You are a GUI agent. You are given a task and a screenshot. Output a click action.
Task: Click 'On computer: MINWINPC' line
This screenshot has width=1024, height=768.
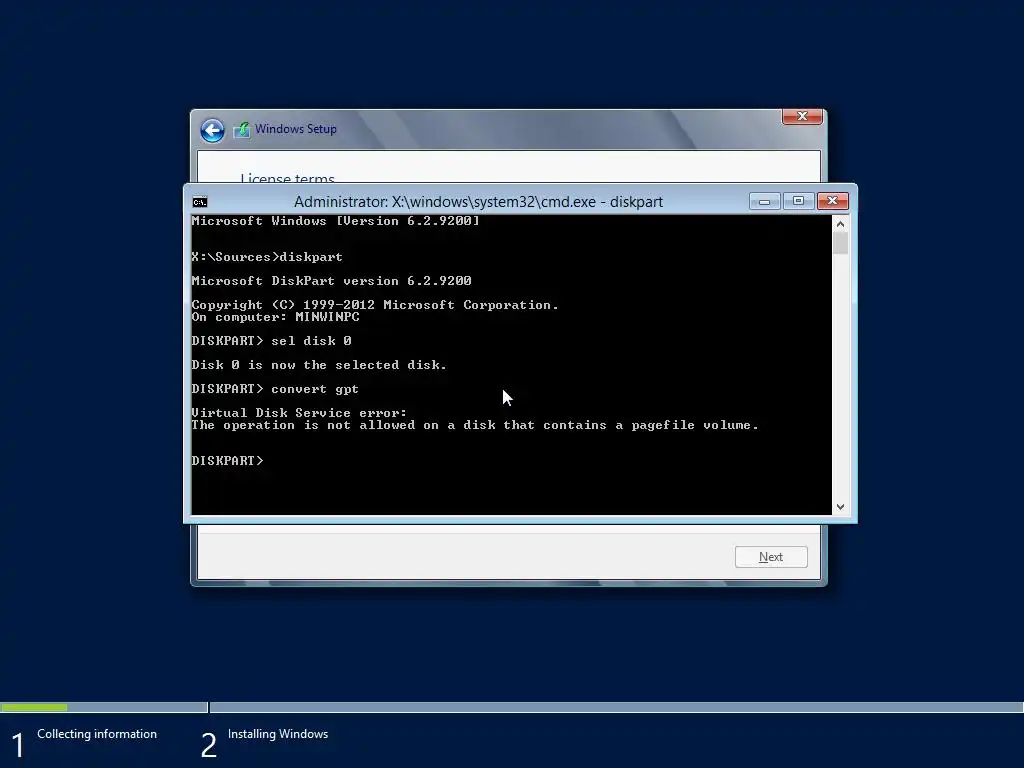coord(276,317)
